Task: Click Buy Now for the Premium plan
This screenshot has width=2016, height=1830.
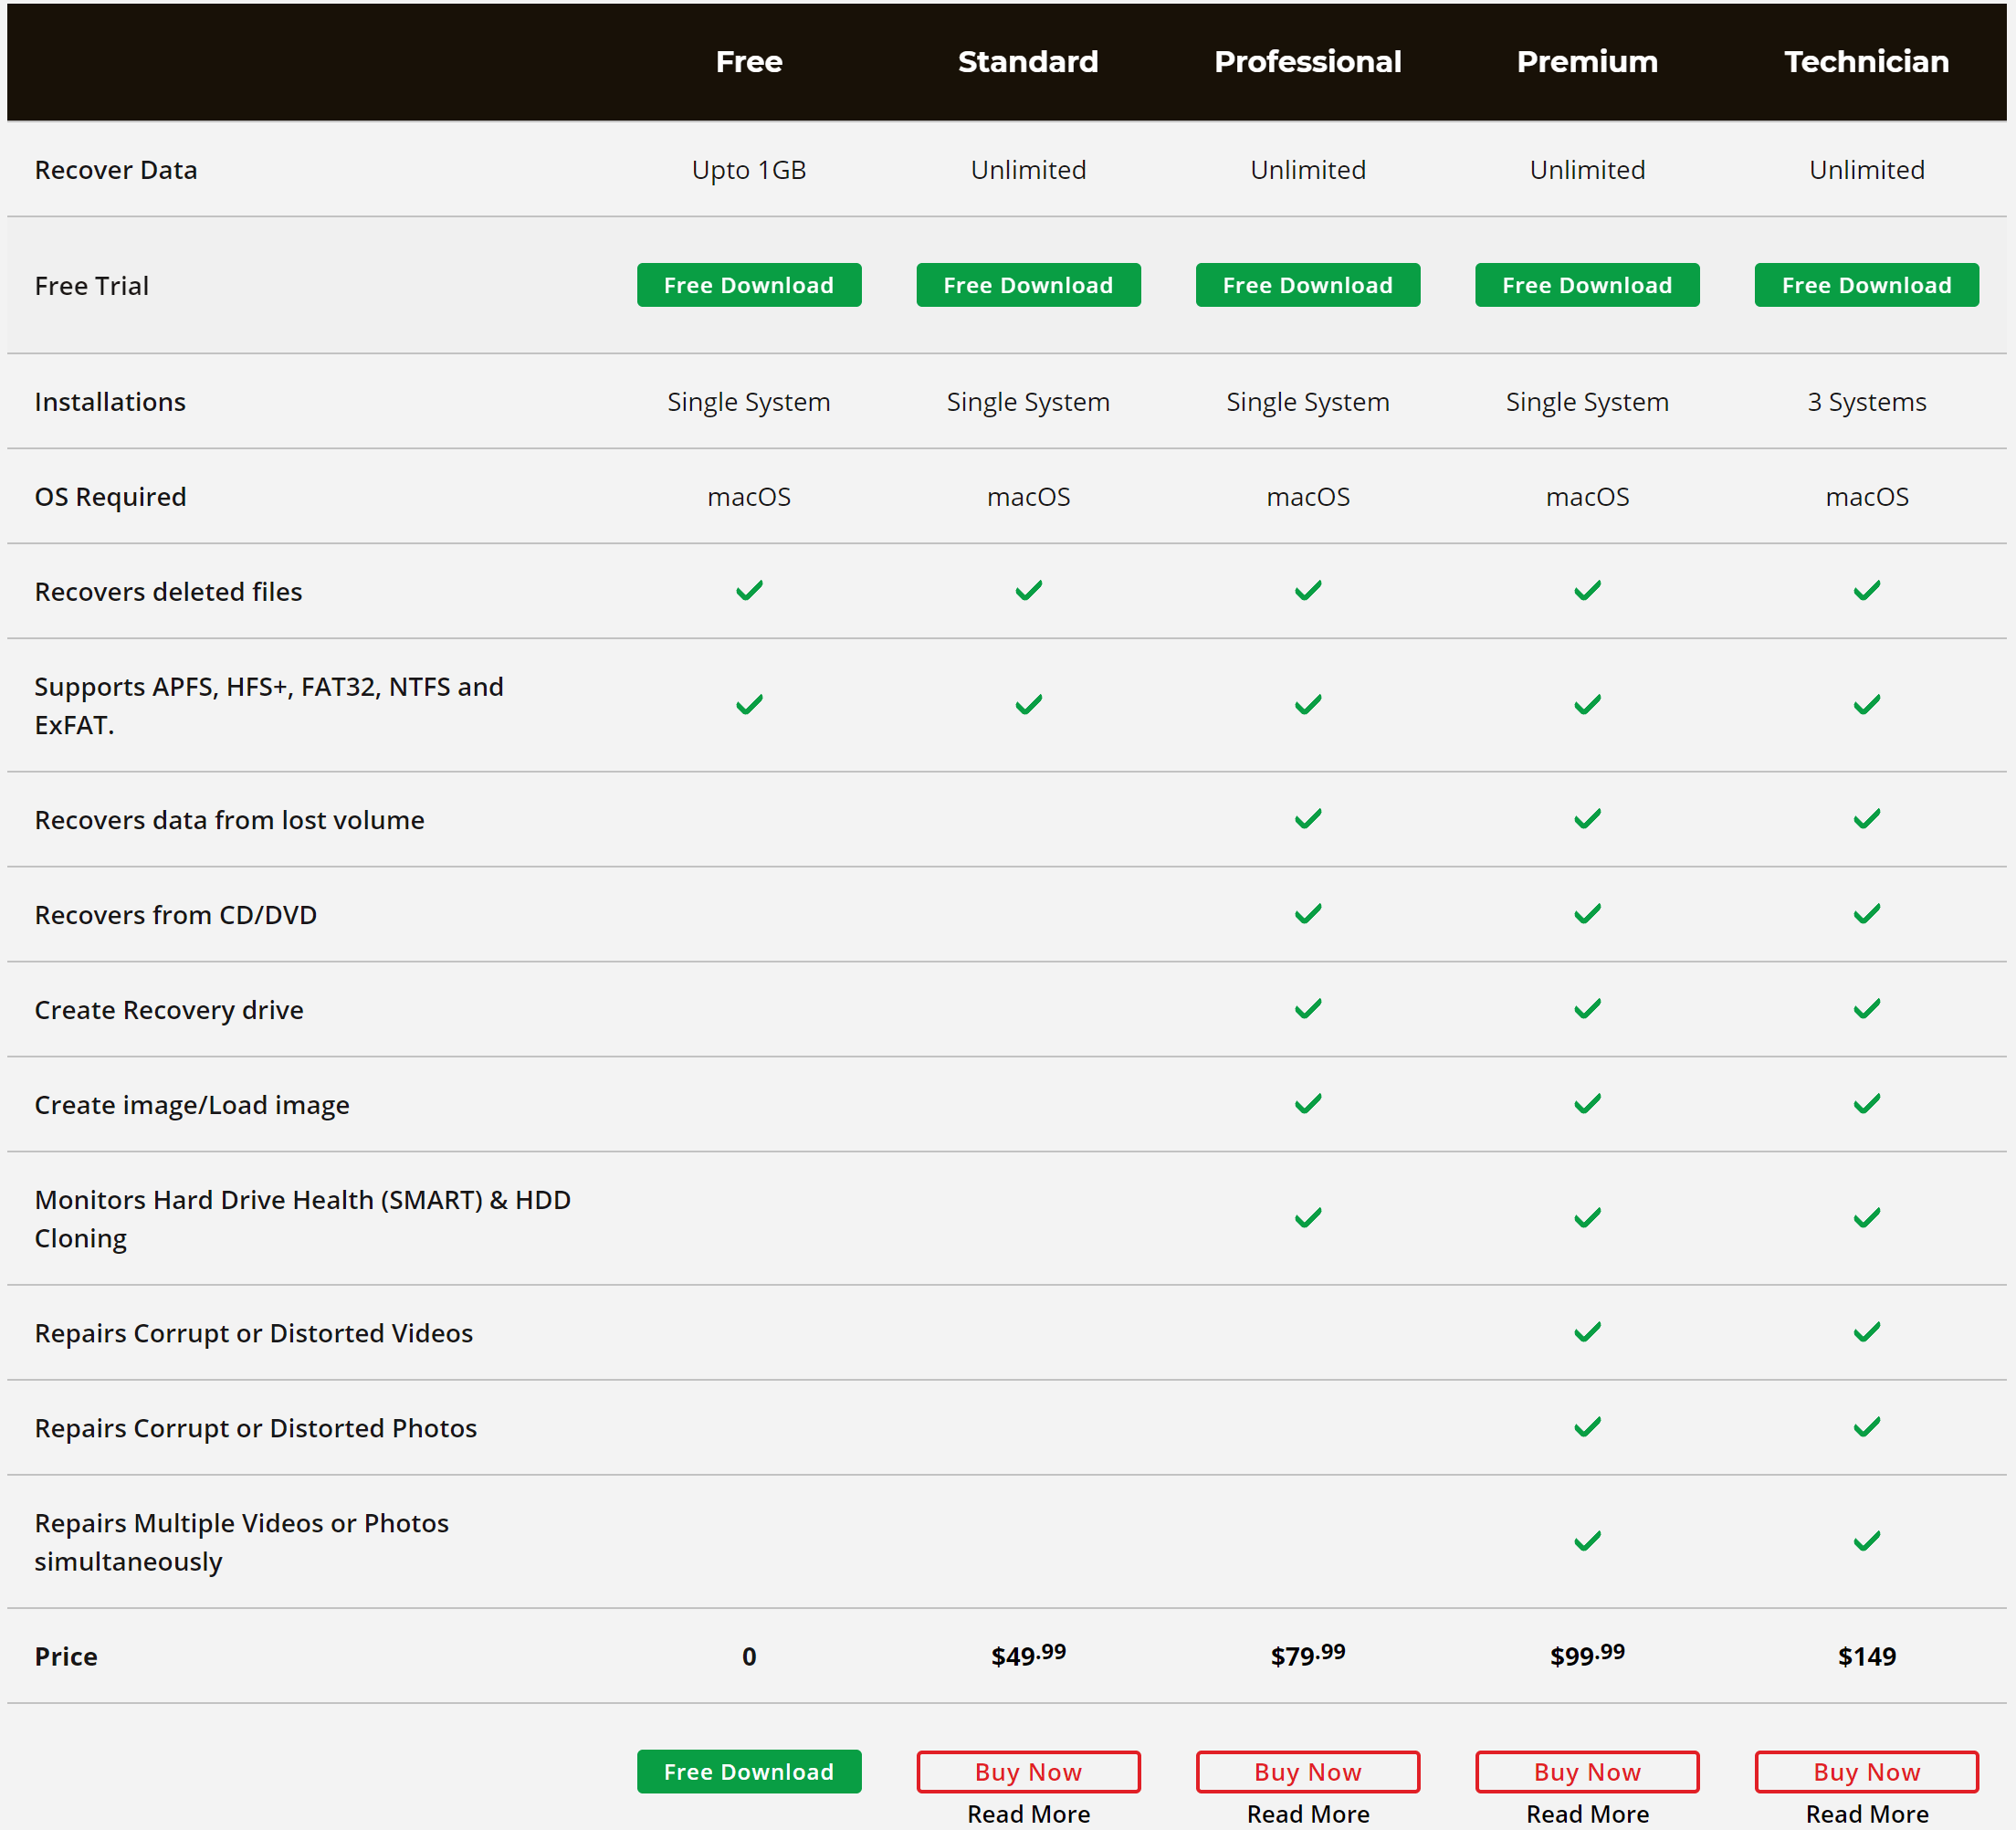Action: click(x=1587, y=1771)
